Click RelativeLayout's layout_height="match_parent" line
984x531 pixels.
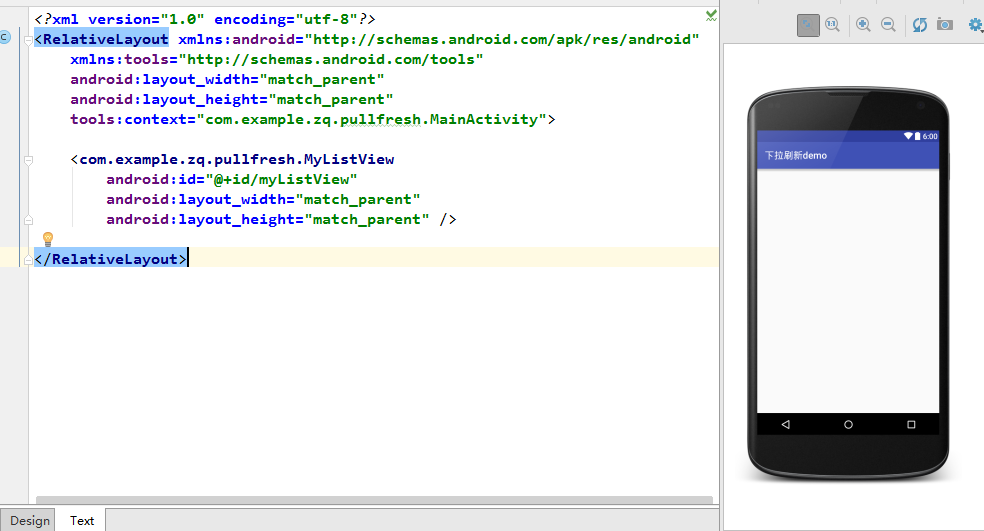(232, 100)
